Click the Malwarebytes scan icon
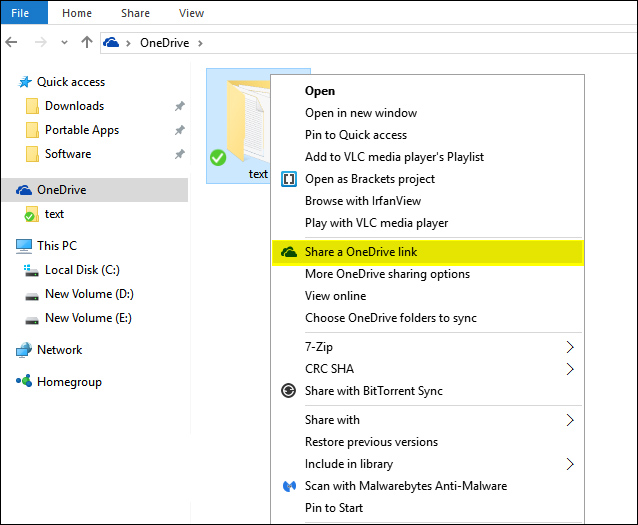The height and width of the screenshot is (525, 638). (289, 486)
